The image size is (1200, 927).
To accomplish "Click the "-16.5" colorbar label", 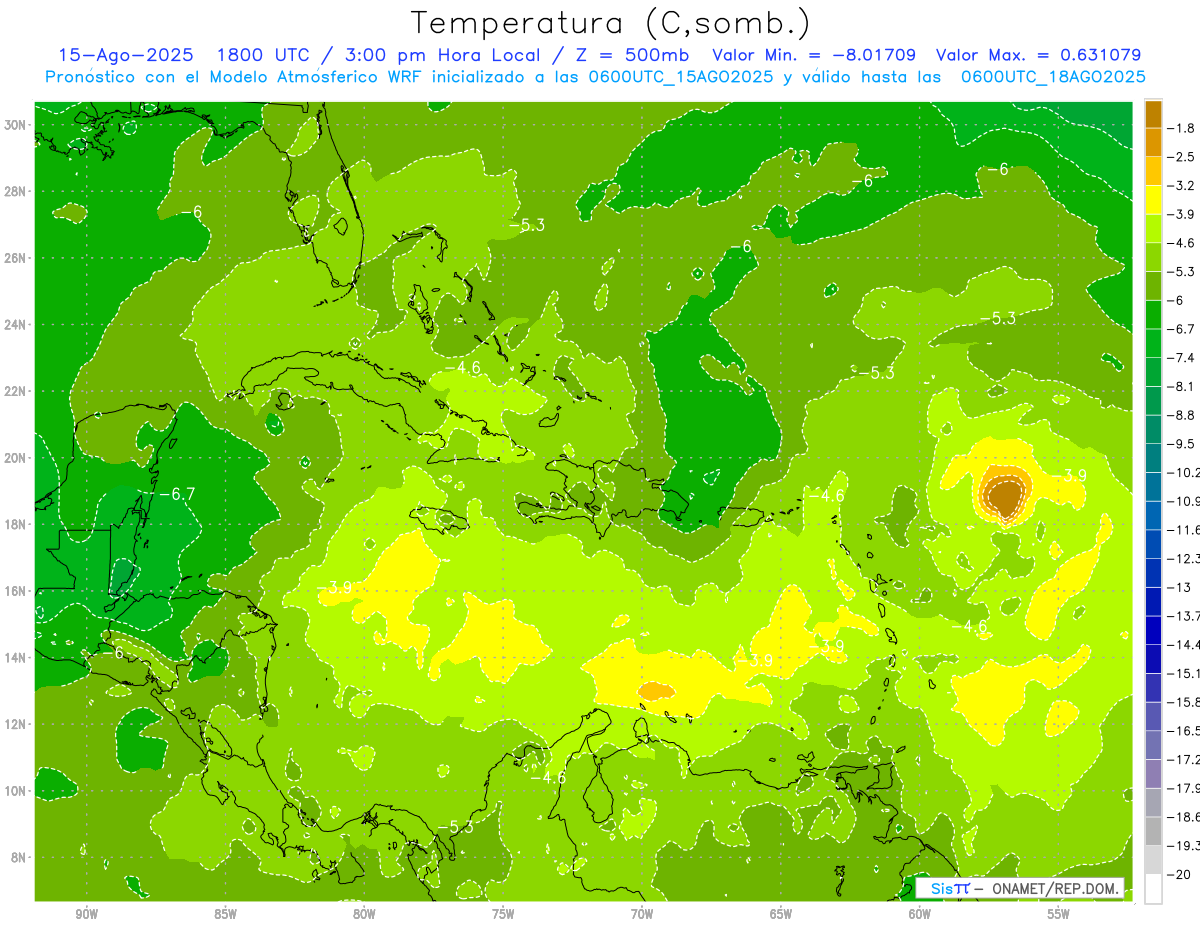I will [1183, 731].
